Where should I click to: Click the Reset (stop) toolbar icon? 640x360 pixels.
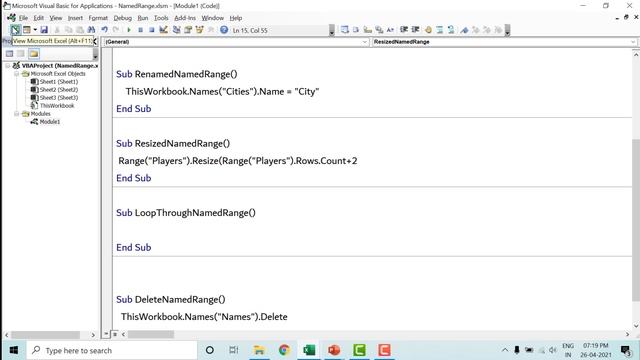[151, 30]
